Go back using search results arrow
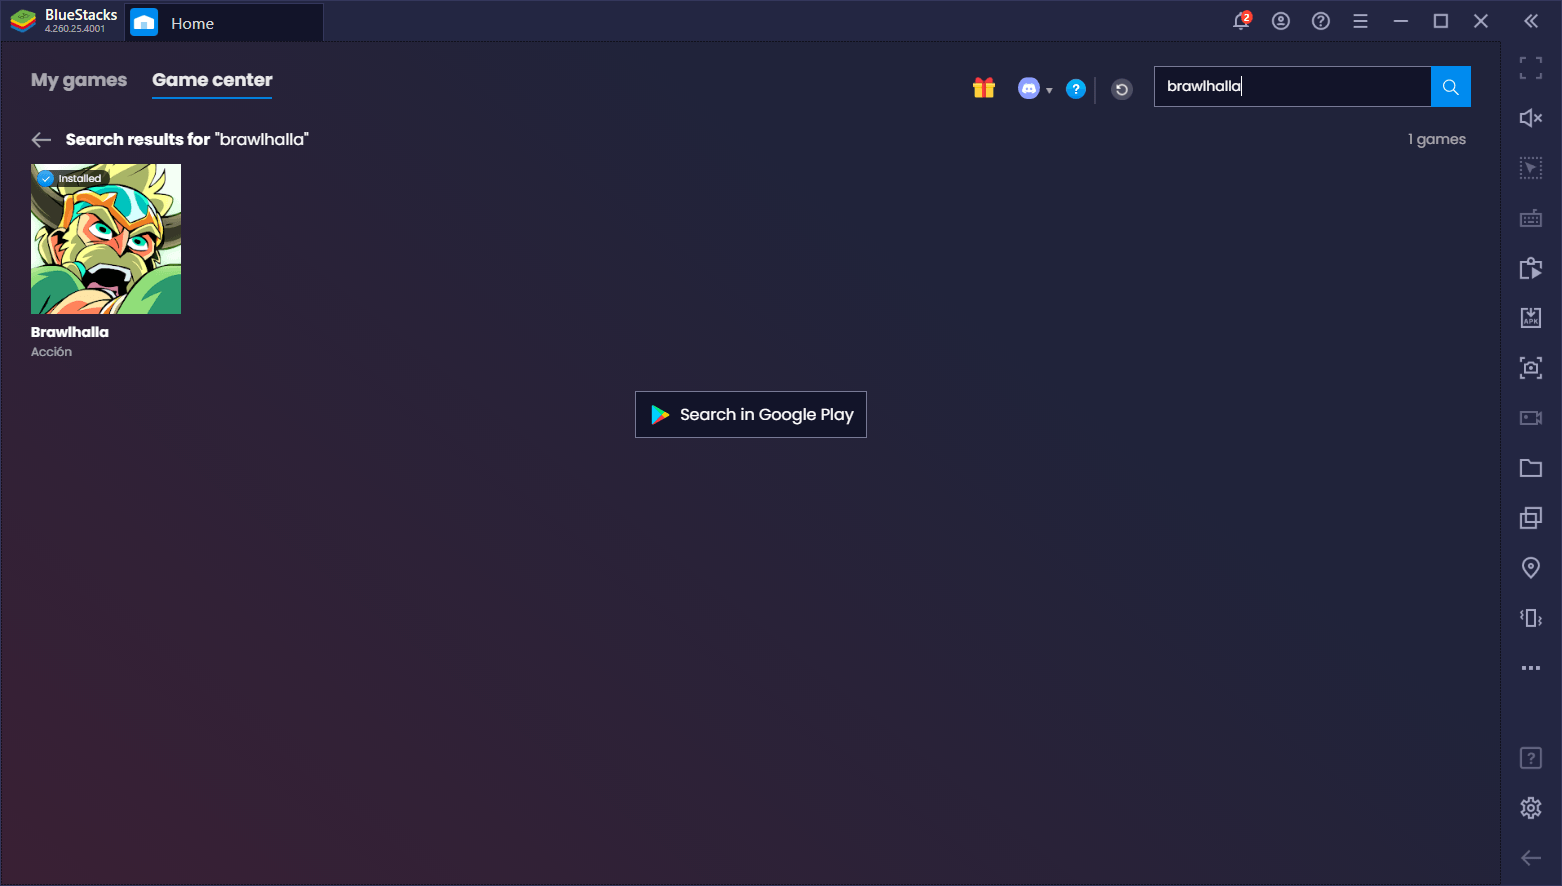This screenshot has width=1562, height=886. tap(41, 140)
